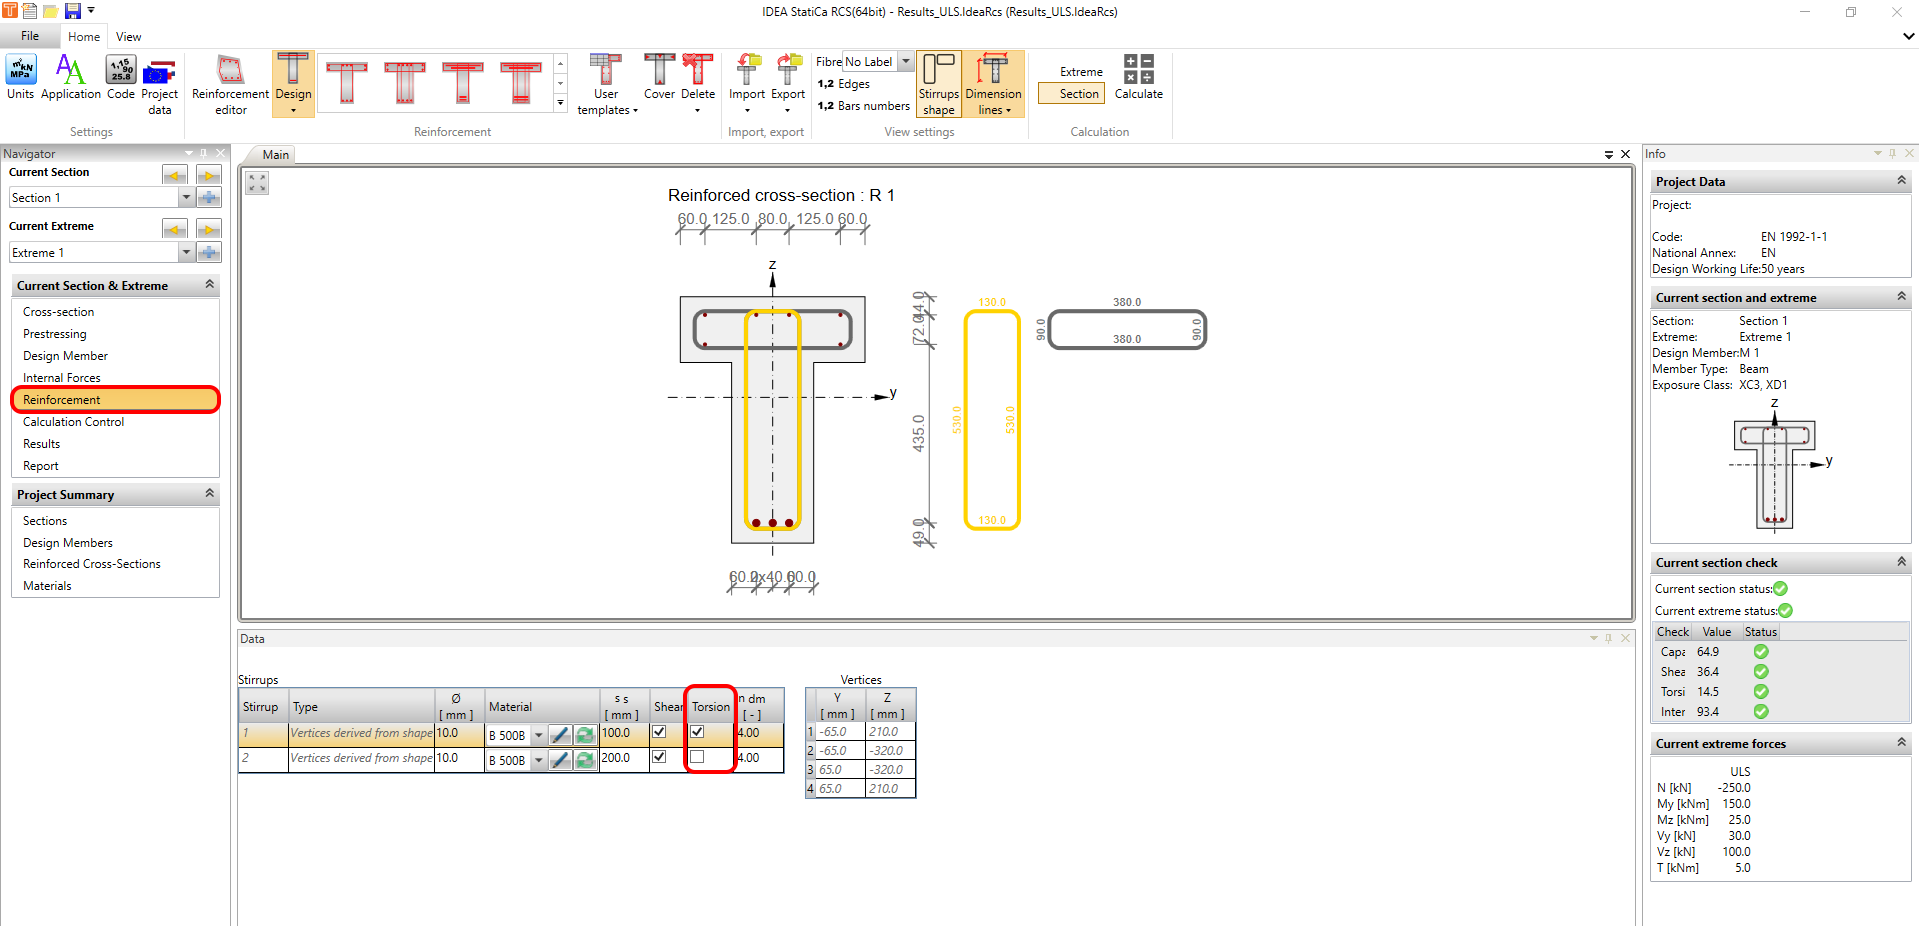Open Reinforced Cross-Sections summary
Viewport: 1919px width, 926px height.
click(x=91, y=563)
